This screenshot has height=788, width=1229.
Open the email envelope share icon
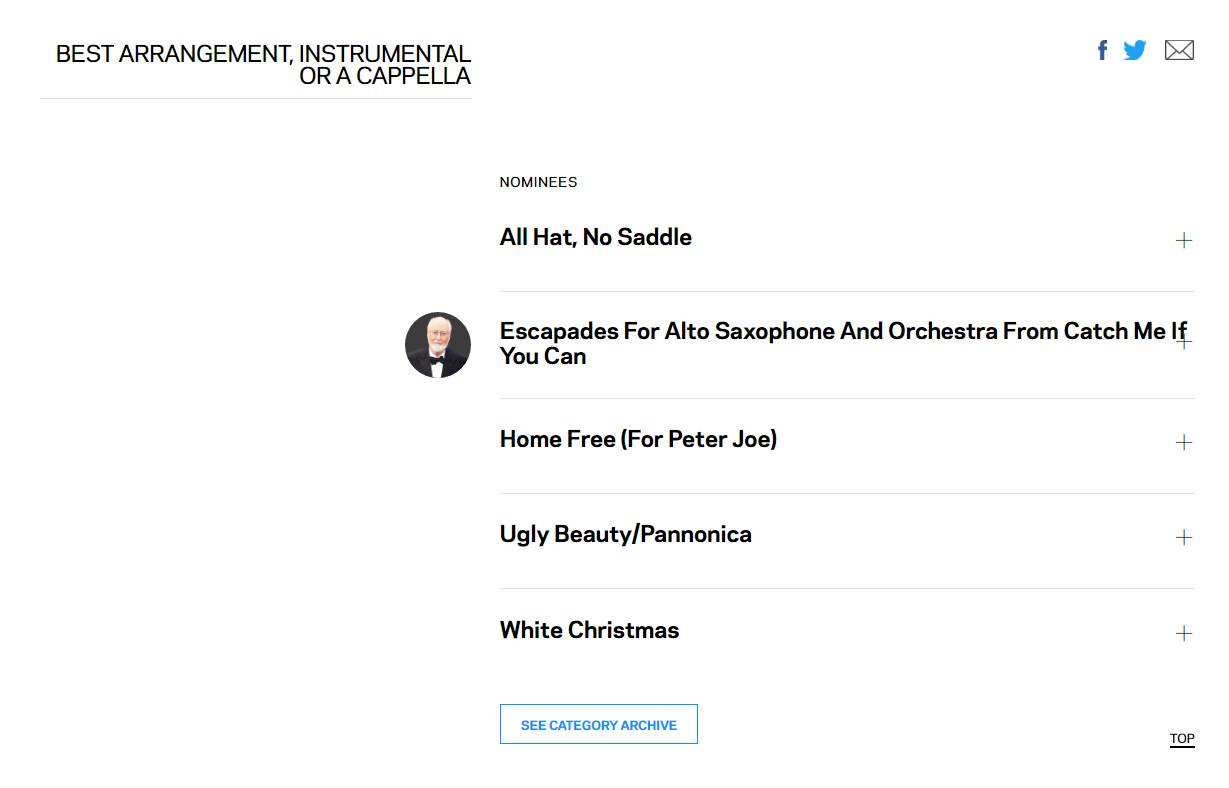1179,50
